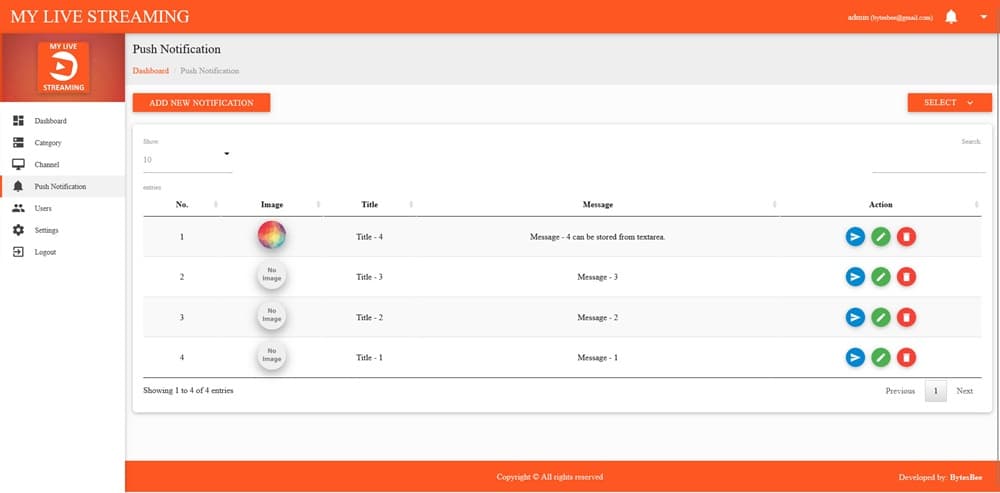Click the colorful image thumbnail for Title - 4
Image resolution: width=1000 pixels, height=493 pixels.
click(x=272, y=236)
